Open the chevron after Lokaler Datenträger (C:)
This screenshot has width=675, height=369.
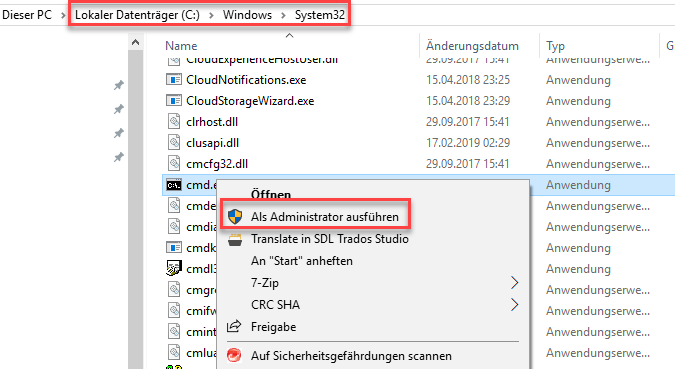coord(211,16)
